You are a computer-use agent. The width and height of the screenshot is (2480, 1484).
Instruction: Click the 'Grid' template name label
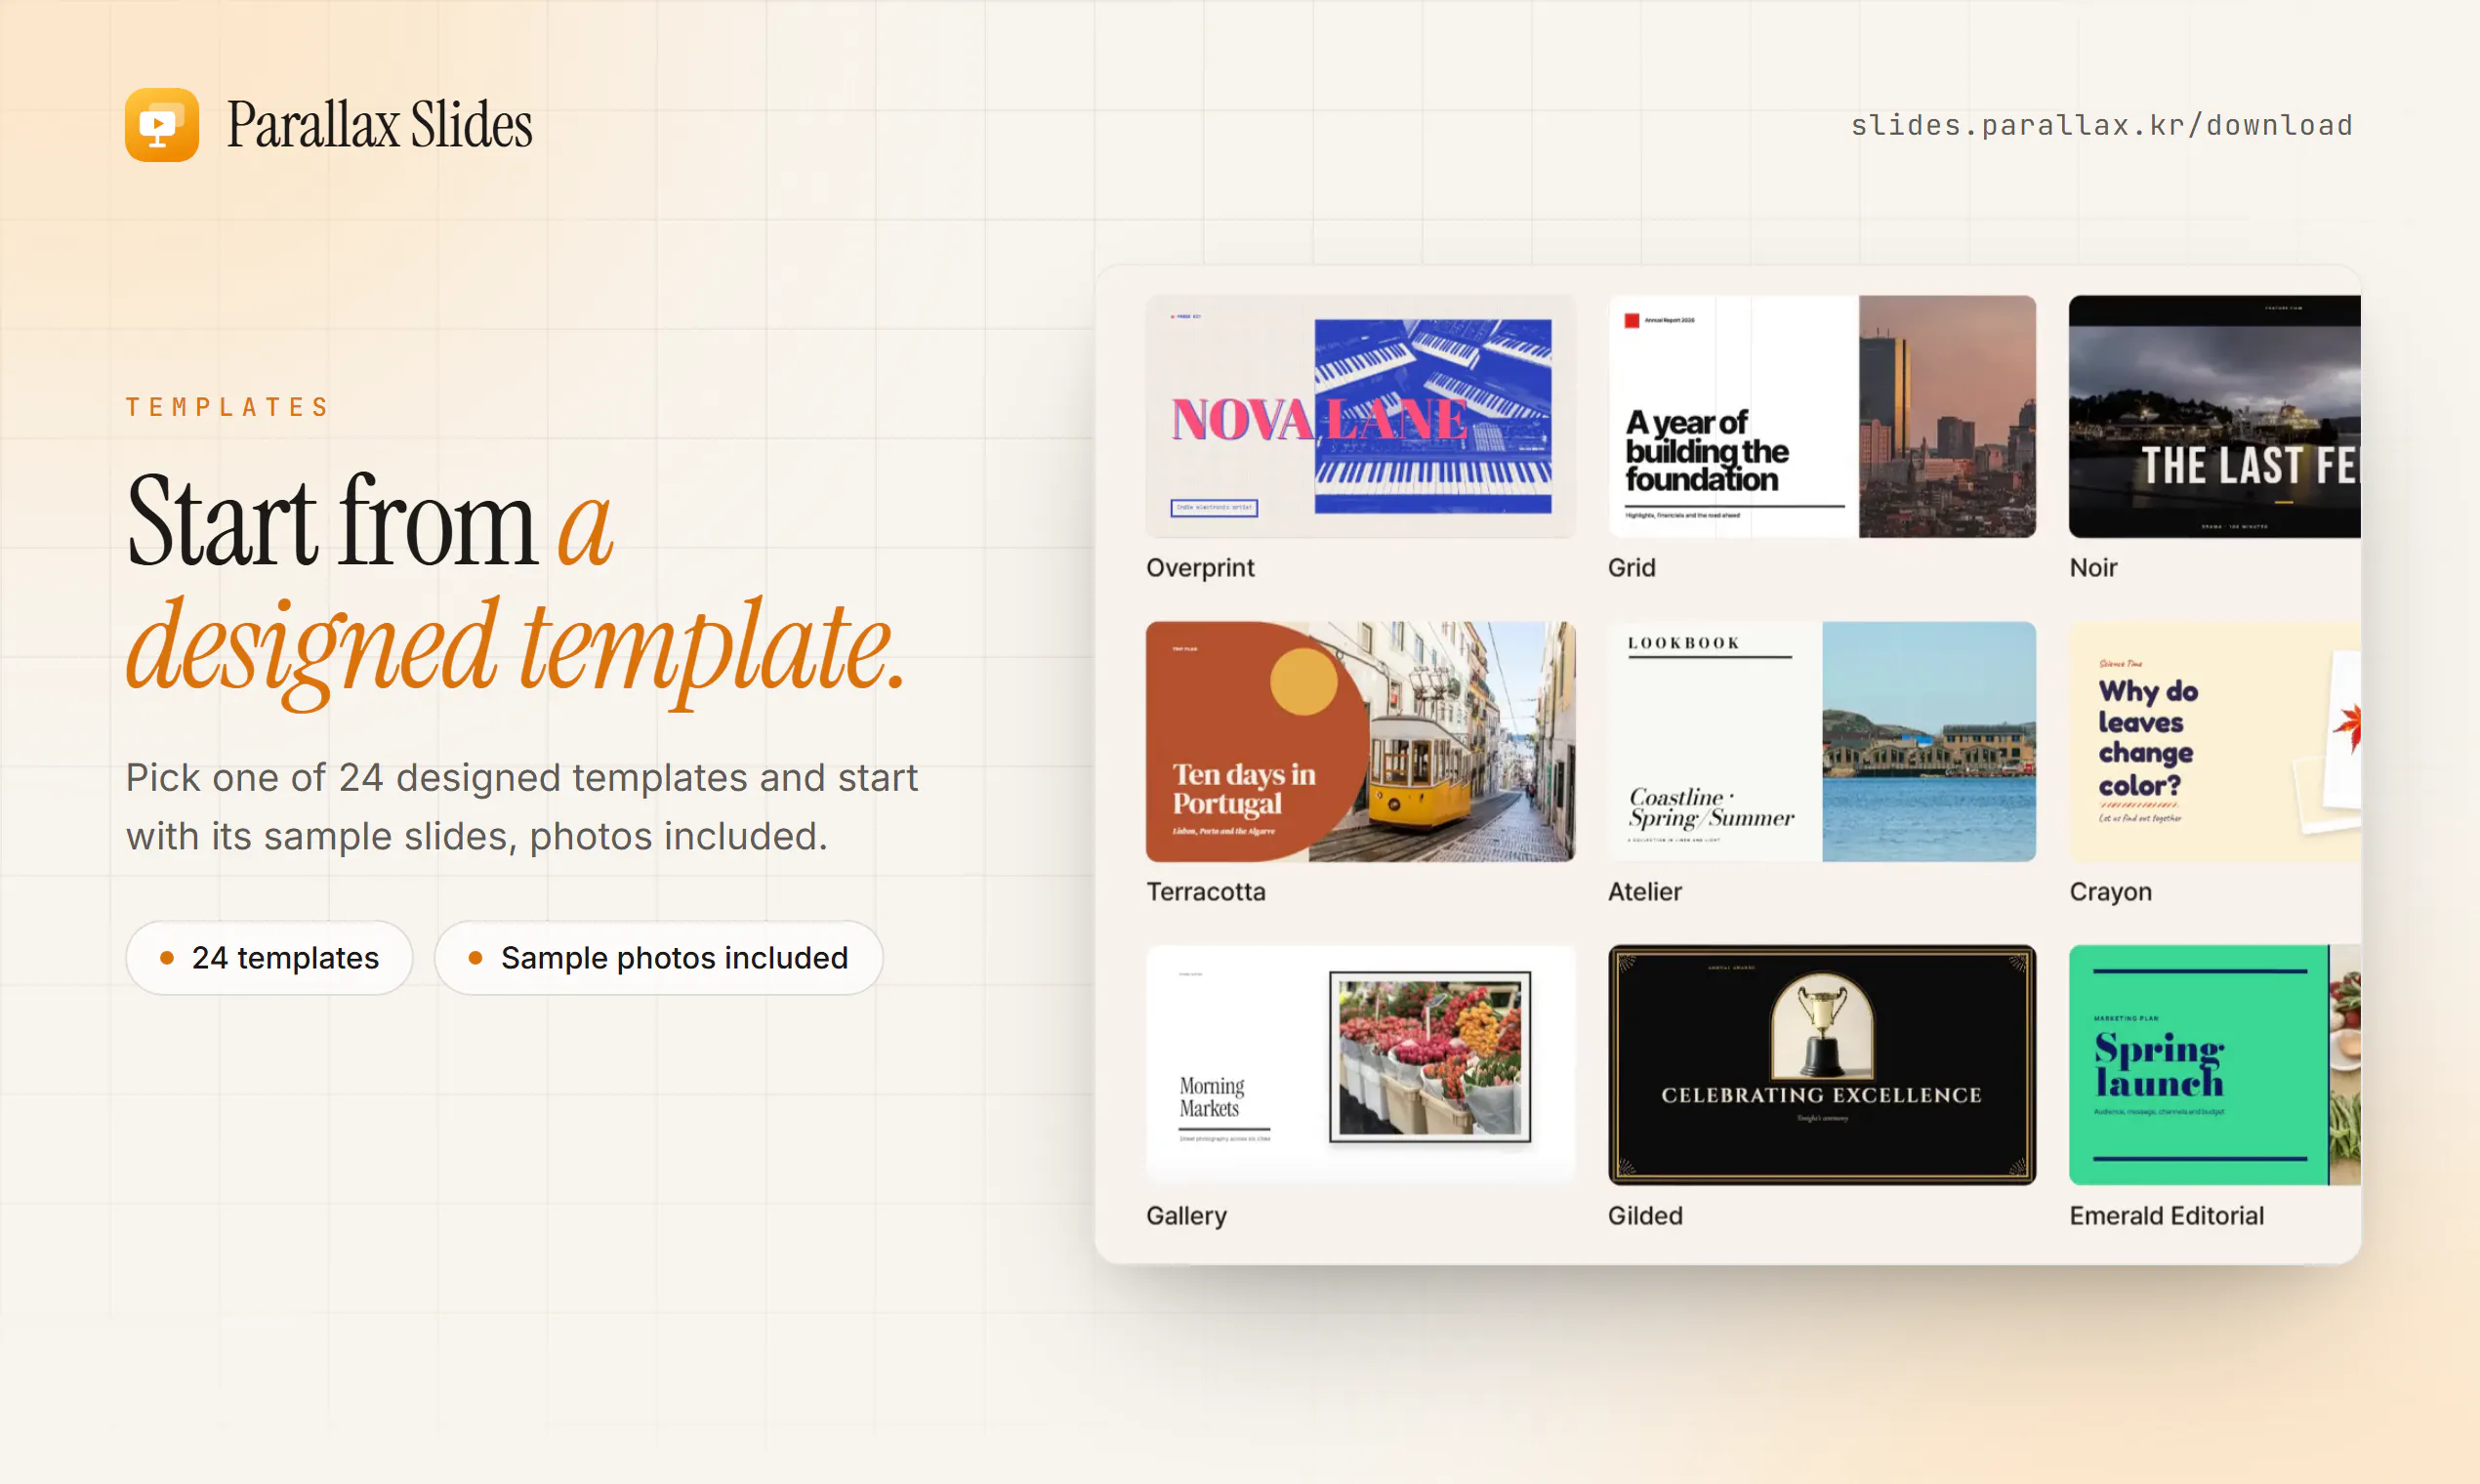point(1631,568)
